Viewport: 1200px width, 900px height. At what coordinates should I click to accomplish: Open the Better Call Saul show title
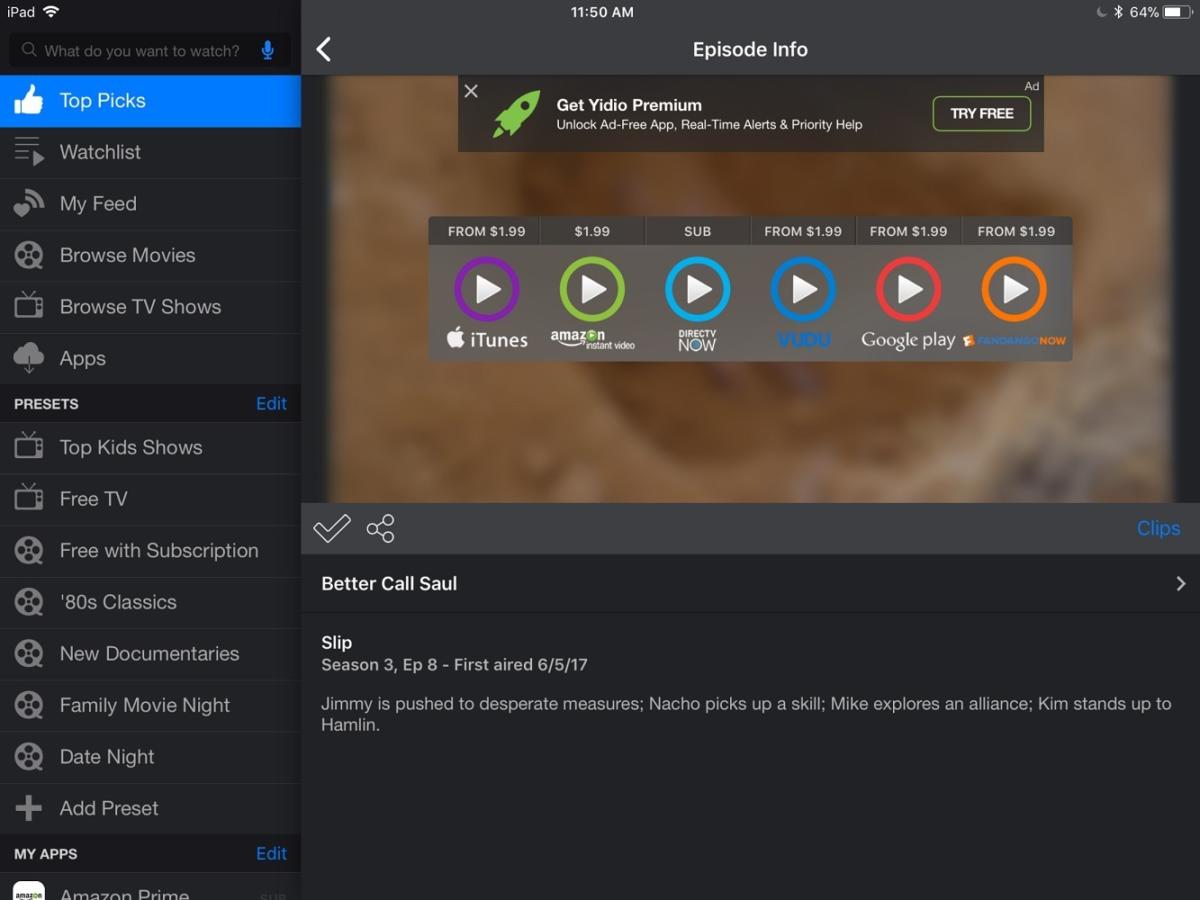tap(389, 584)
